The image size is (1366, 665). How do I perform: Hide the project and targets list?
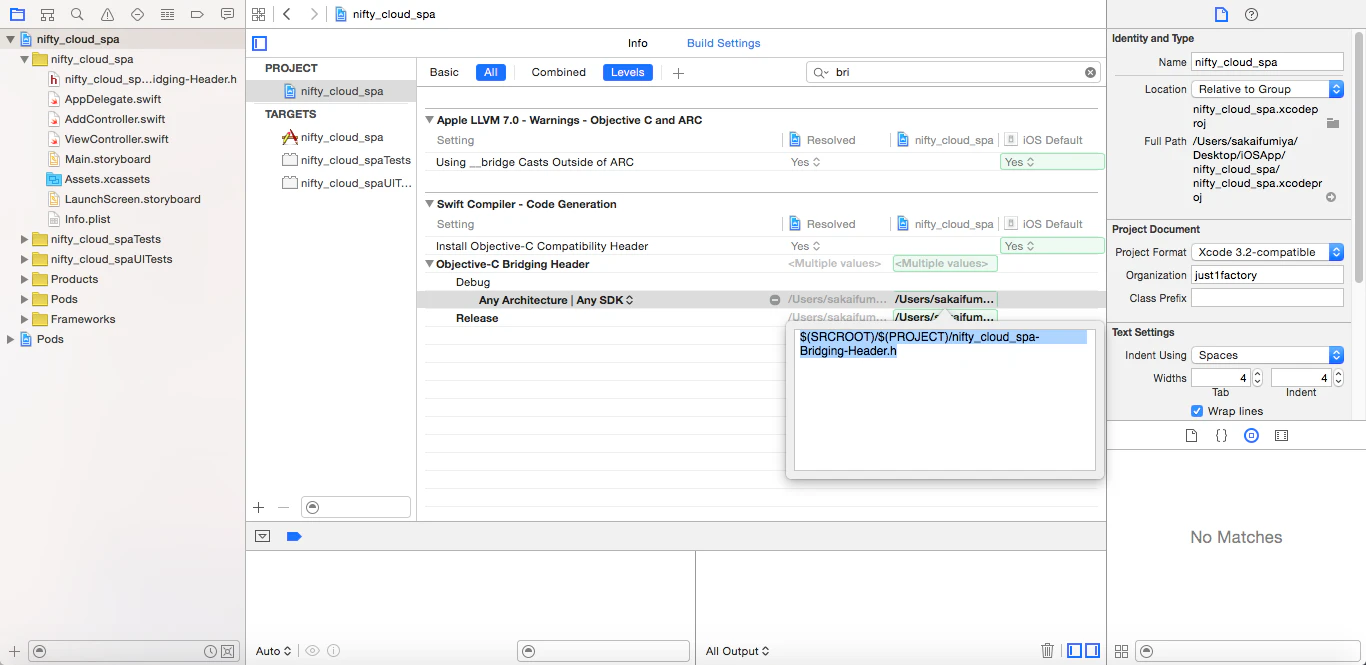pos(260,43)
